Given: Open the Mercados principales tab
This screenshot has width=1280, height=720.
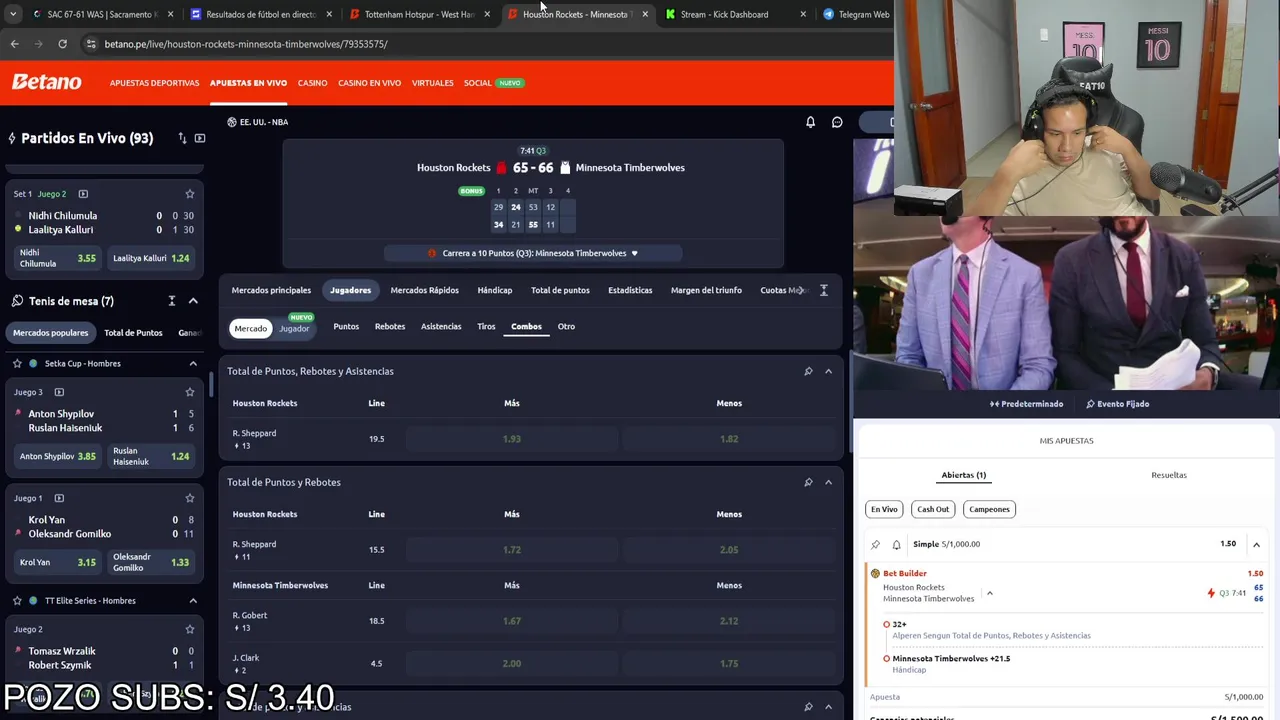Looking at the screenshot, I should tap(271, 290).
